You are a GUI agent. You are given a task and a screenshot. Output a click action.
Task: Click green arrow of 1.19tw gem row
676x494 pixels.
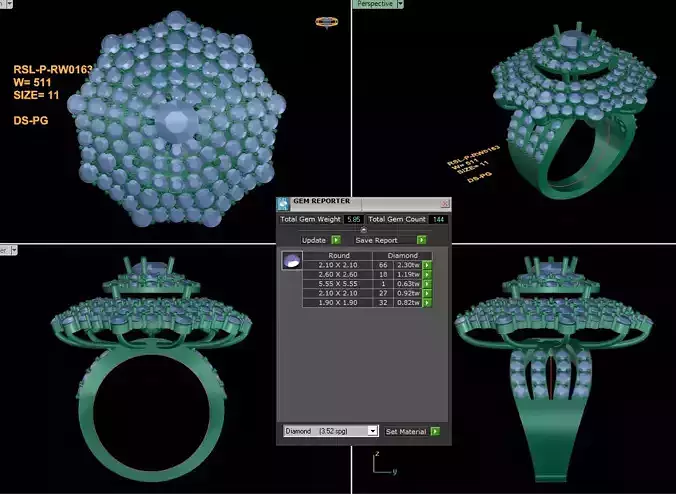coord(427,274)
